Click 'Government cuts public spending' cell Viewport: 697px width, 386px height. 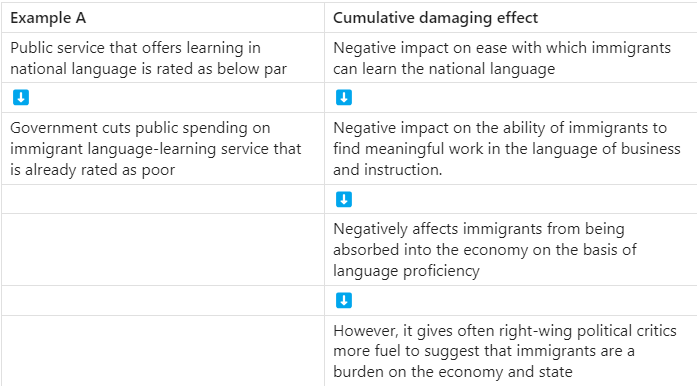163,149
